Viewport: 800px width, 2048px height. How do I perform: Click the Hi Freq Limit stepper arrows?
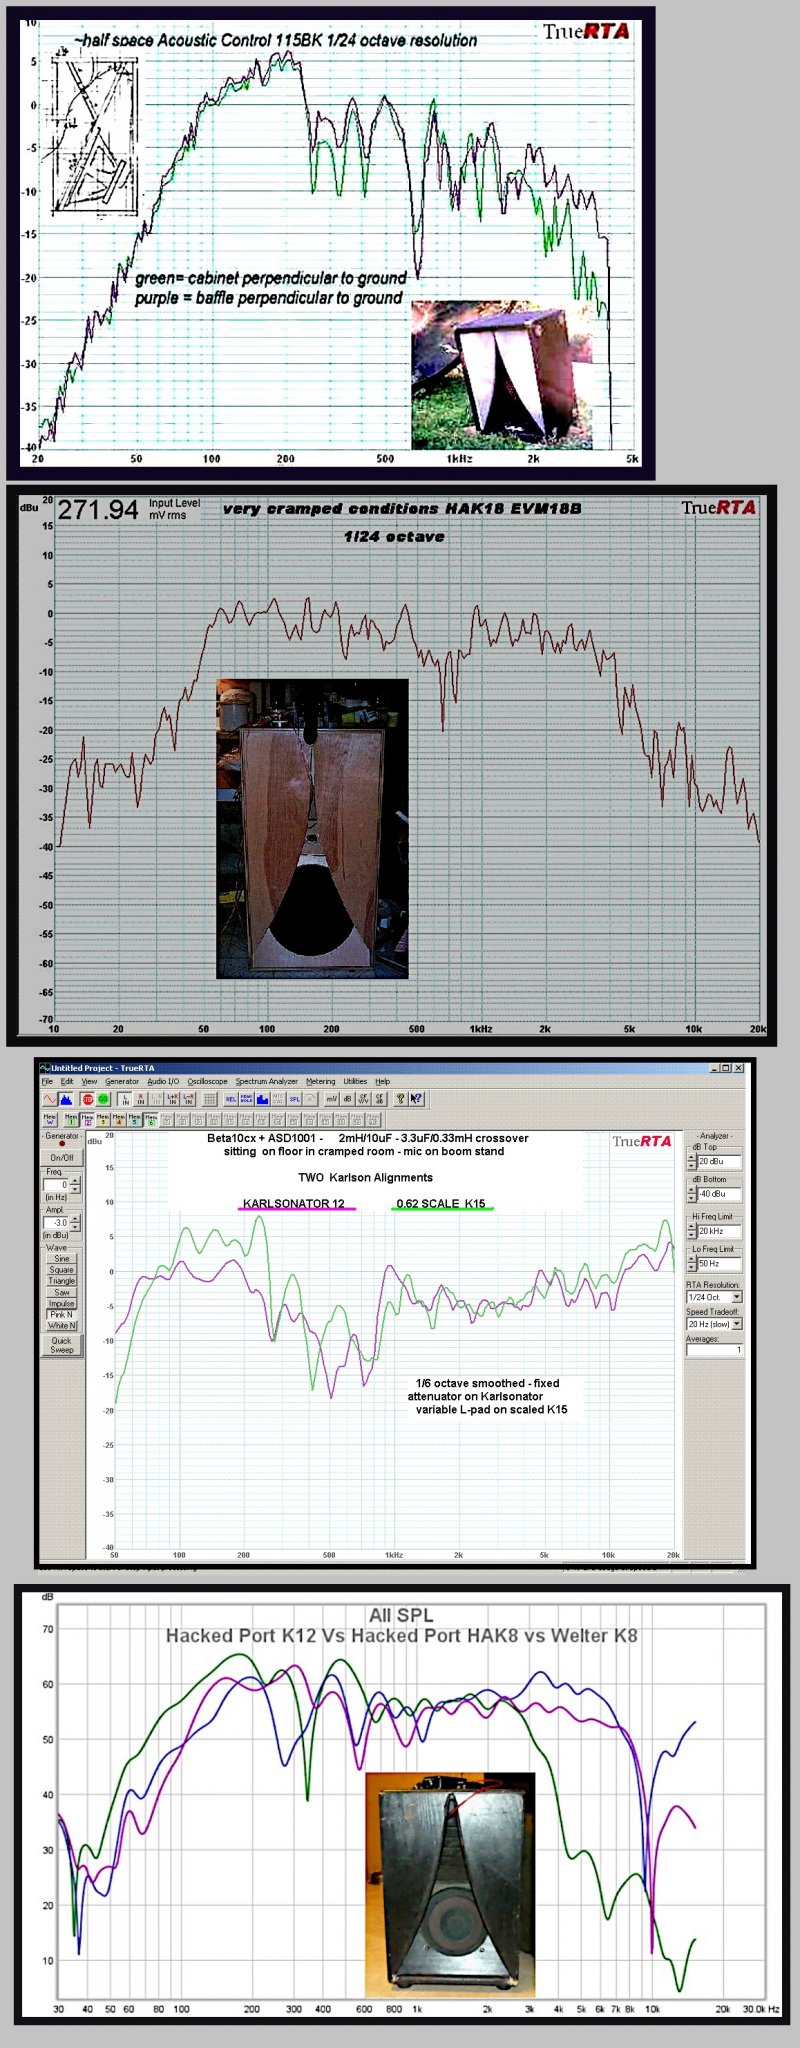coord(692,1230)
